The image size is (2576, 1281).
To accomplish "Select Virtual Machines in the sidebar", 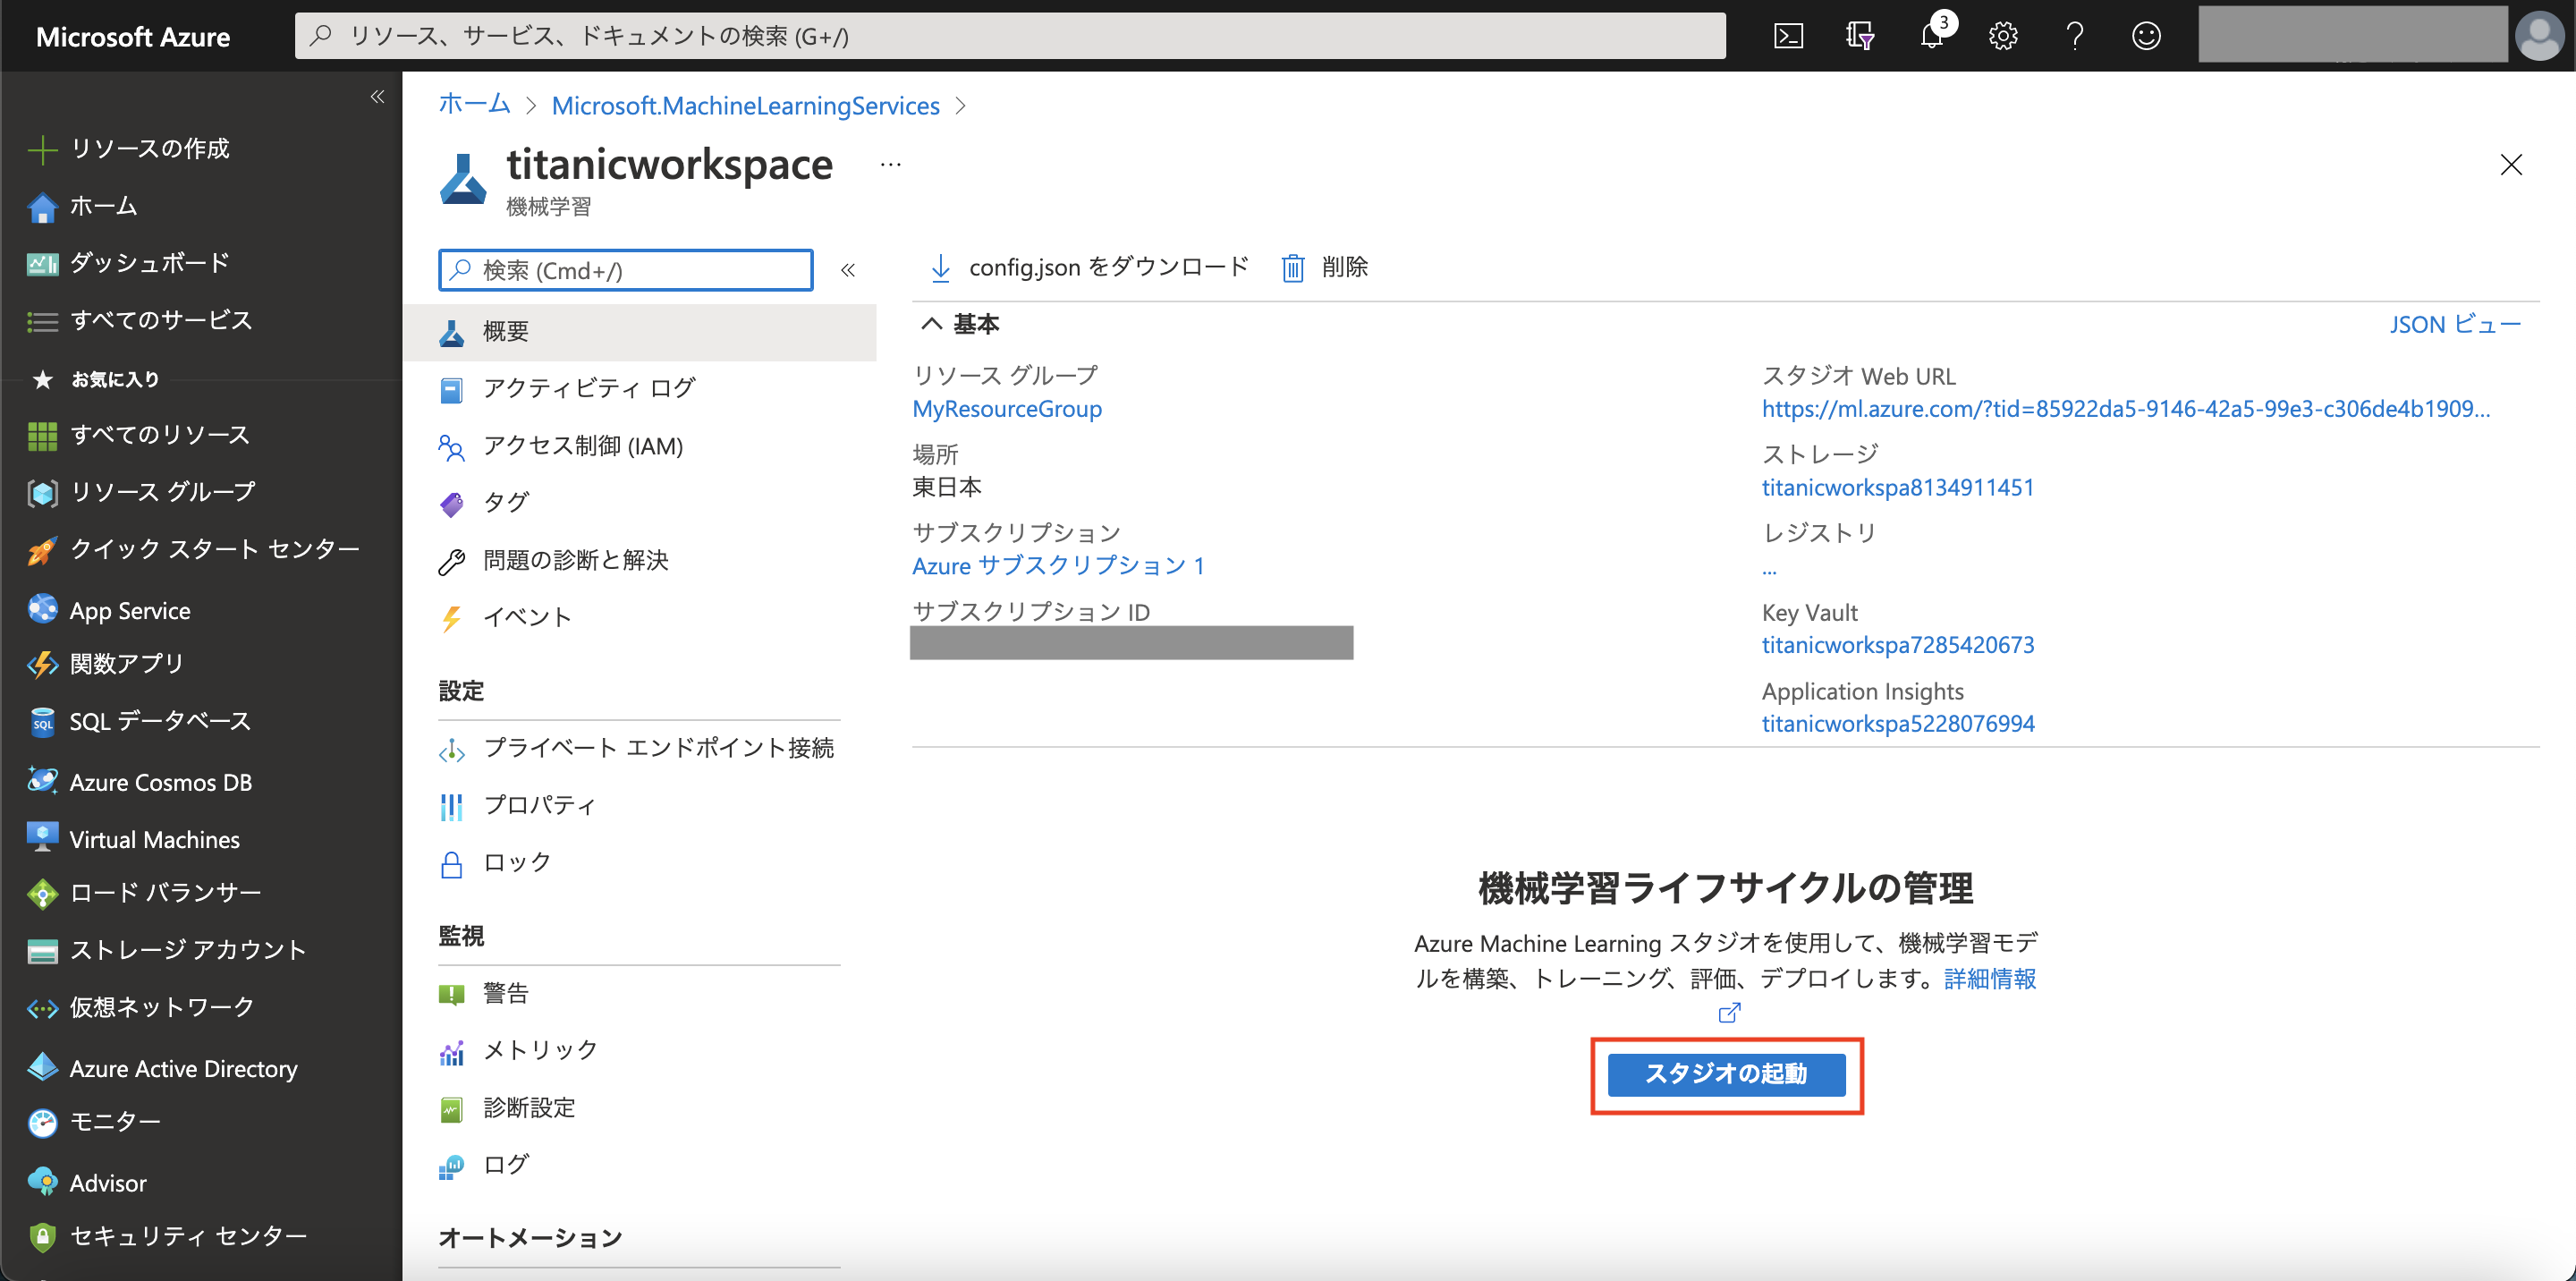I will [x=154, y=839].
